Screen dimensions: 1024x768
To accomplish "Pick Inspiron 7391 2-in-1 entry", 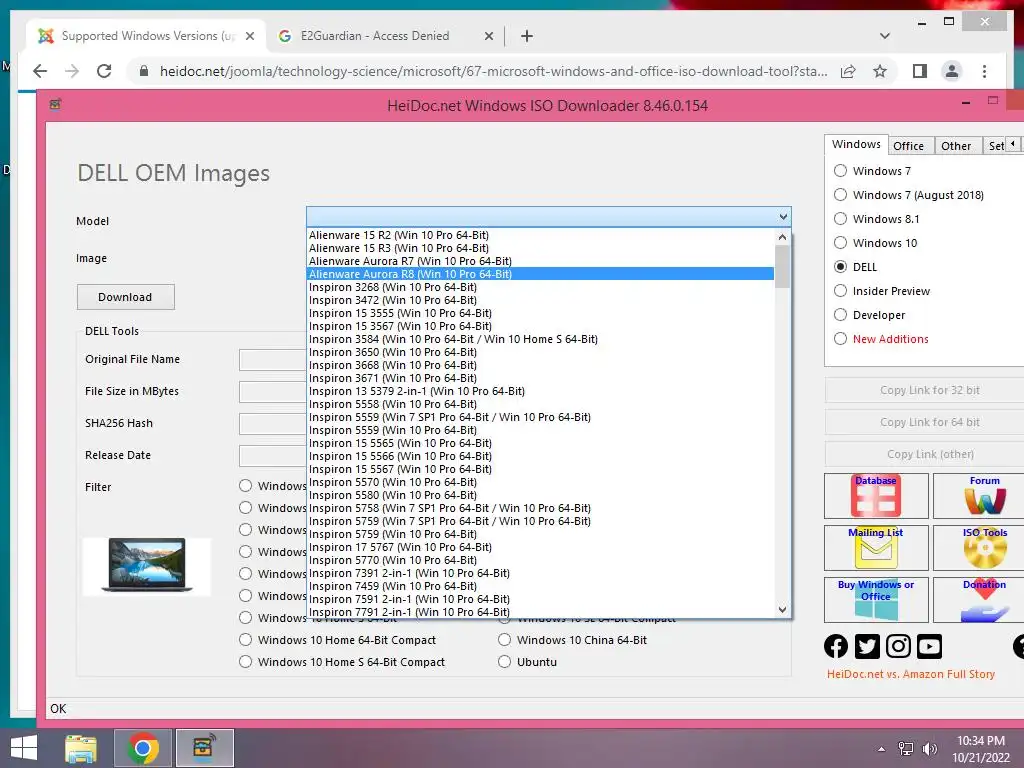I will [540, 573].
